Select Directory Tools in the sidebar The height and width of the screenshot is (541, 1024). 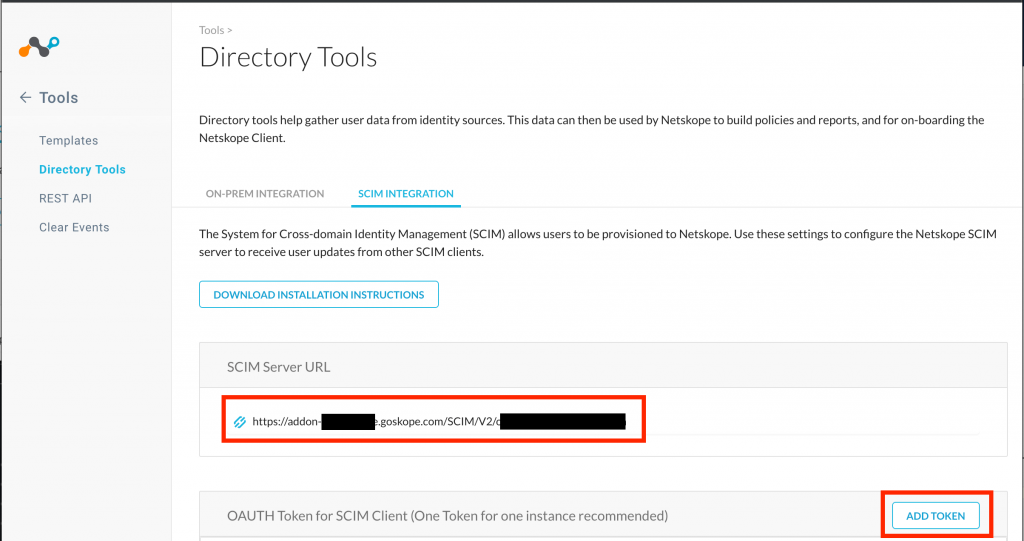tap(82, 169)
